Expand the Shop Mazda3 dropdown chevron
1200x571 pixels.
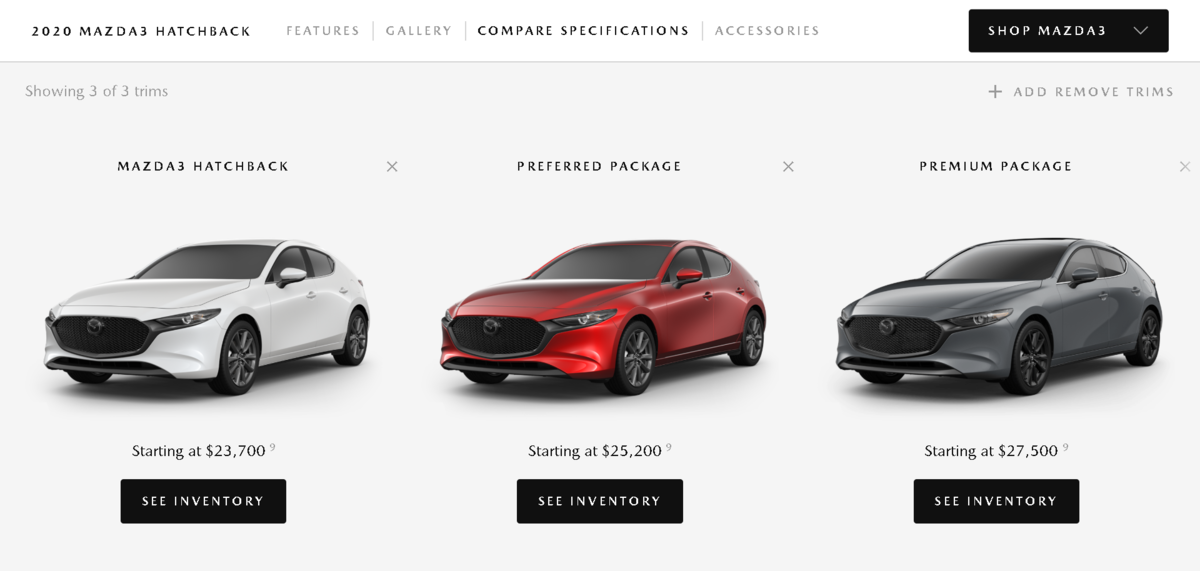(x=1140, y=31)
